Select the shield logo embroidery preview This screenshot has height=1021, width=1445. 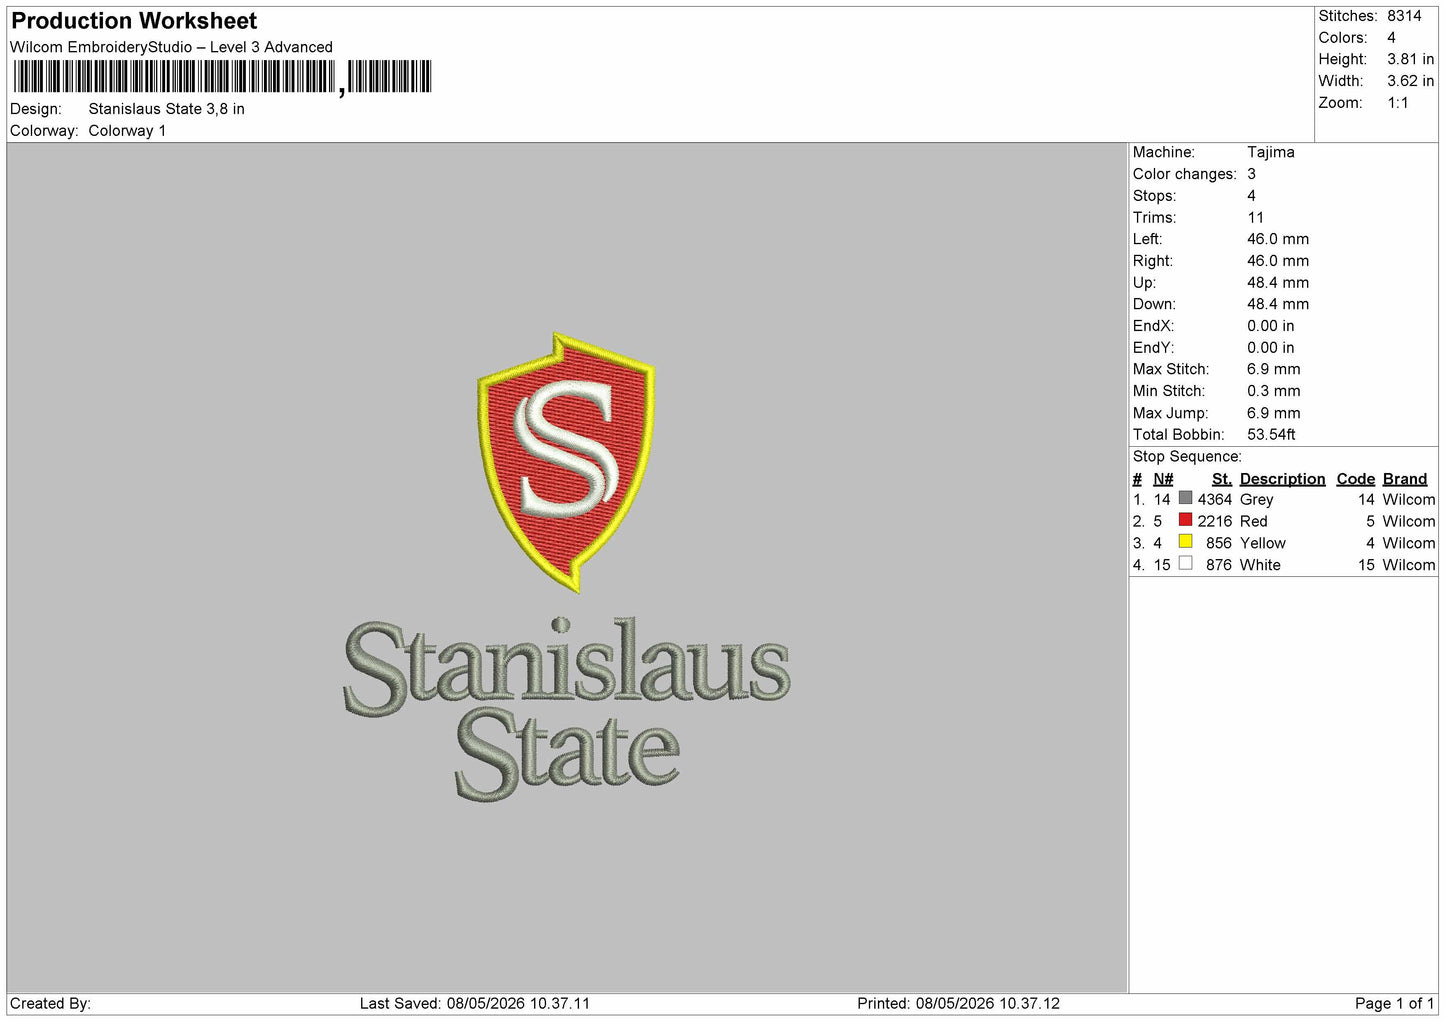[x=566, y=462]
